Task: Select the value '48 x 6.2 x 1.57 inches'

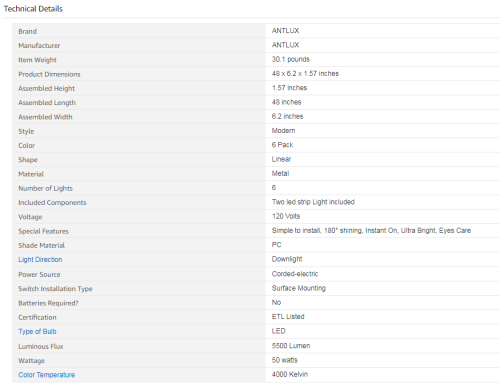Action: tap(305, 73)
